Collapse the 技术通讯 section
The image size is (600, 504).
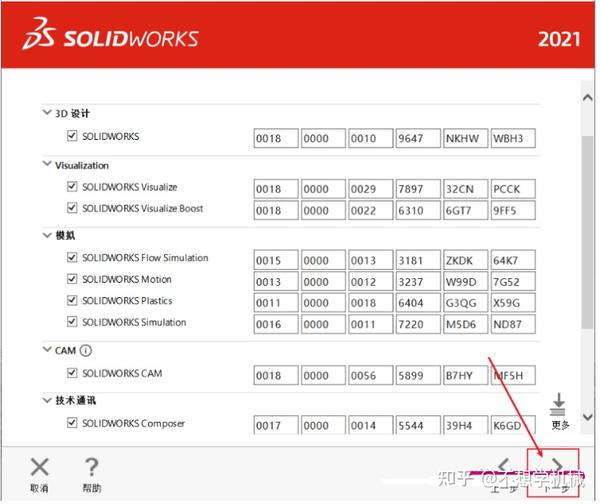coord(47,400)
